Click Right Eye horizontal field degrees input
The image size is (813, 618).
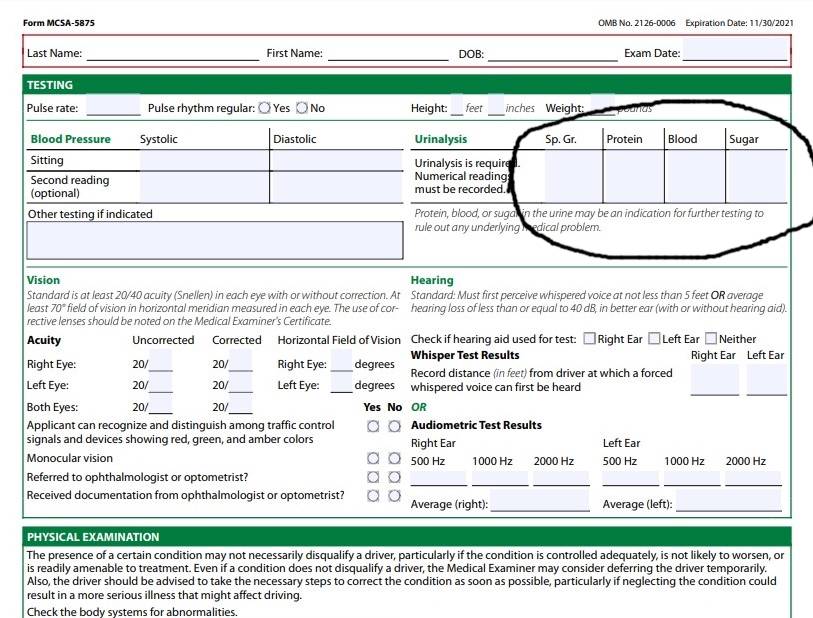[x=342, y=361]
